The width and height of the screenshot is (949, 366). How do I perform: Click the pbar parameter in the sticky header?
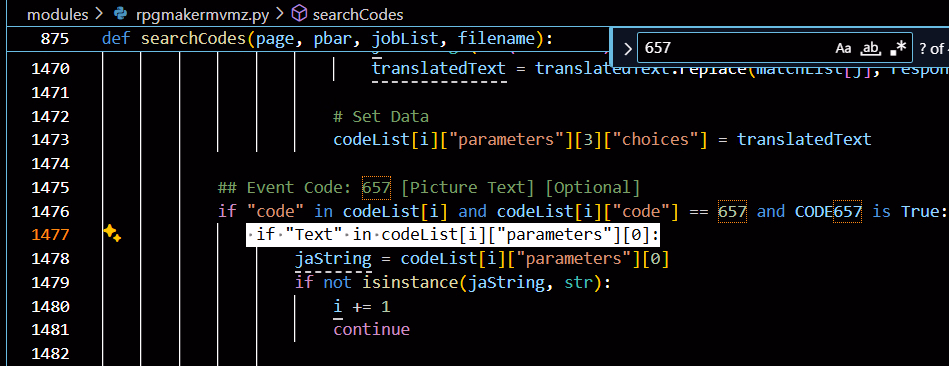pos(333,39)
